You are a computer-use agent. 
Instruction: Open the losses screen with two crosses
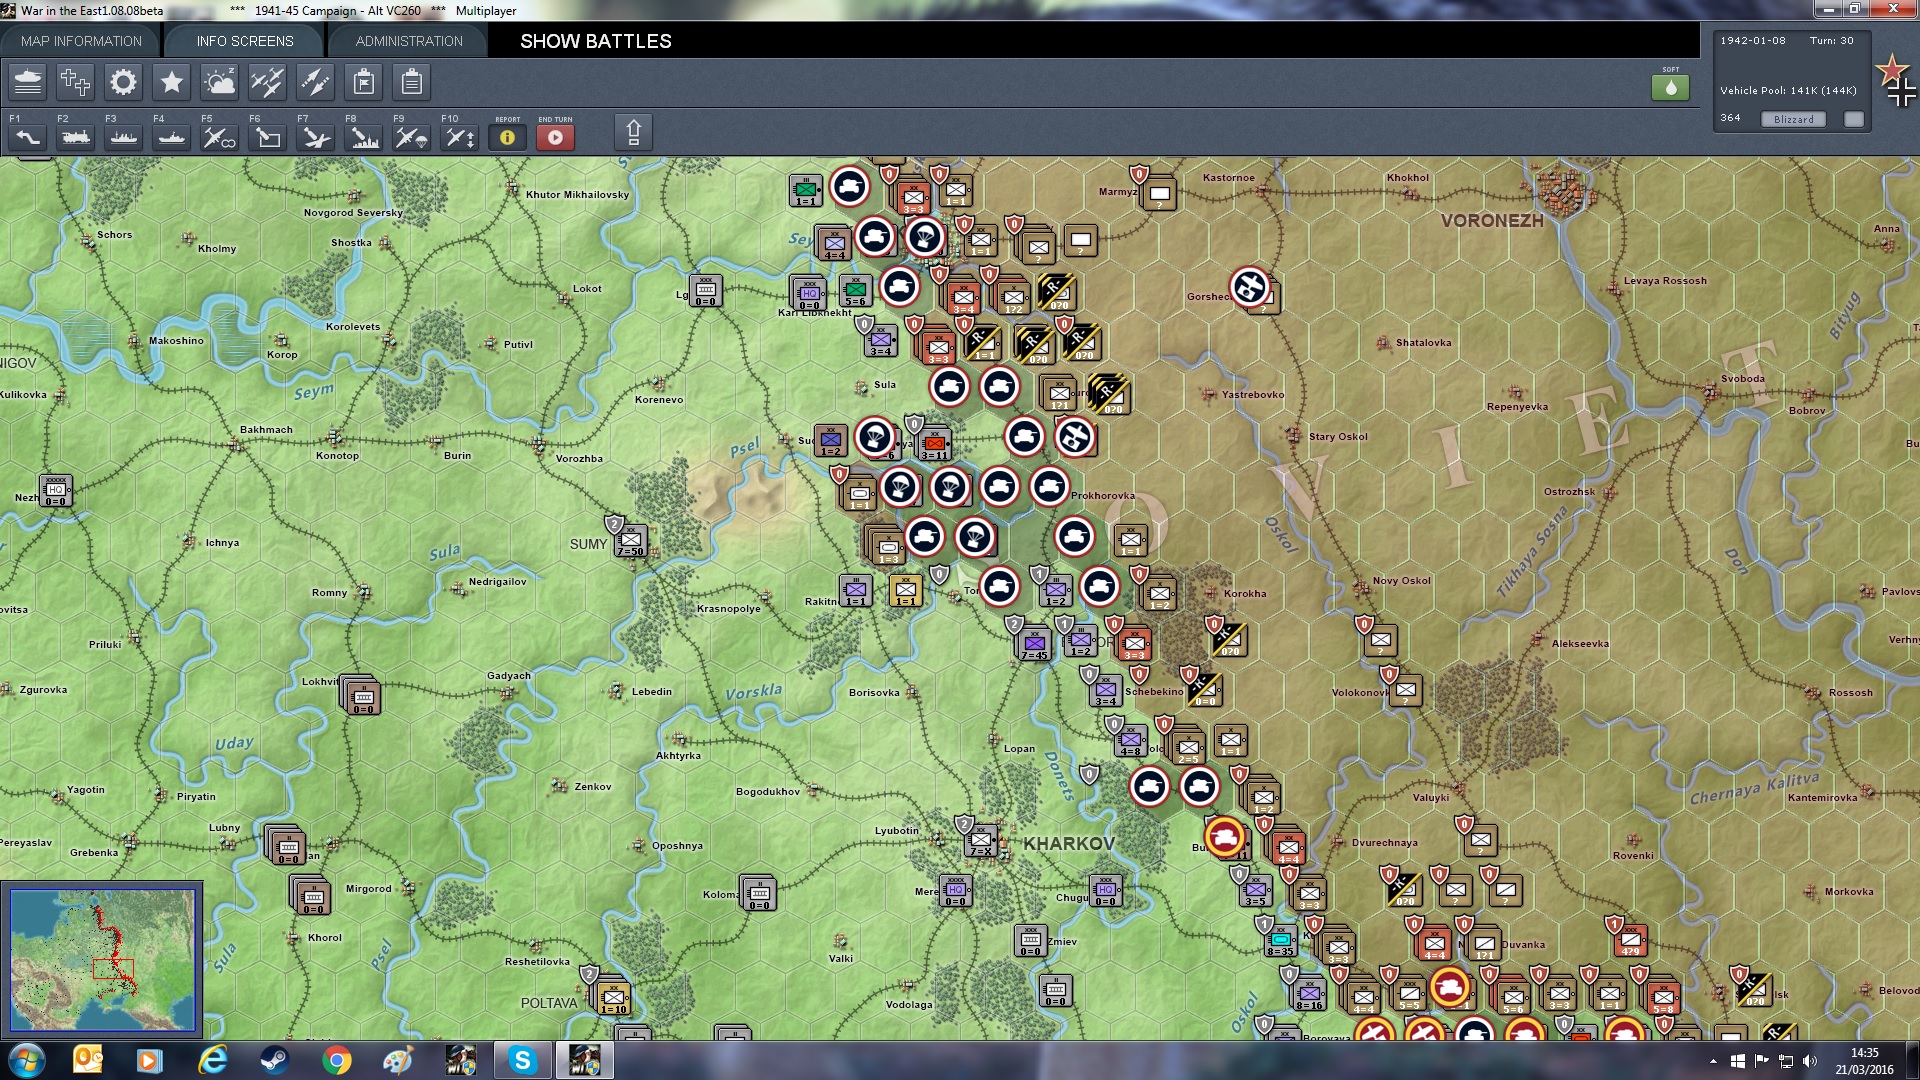click(75, 82)
